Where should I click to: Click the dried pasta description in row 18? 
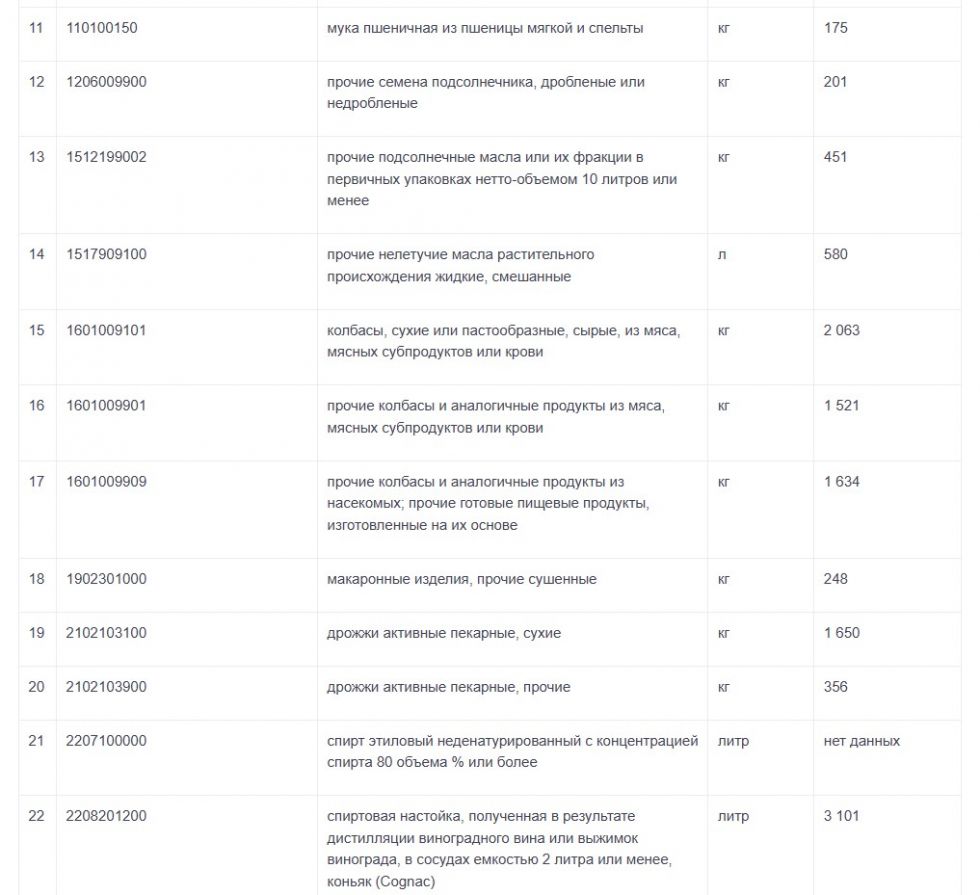pyautogui.click(x=461, y=579)
